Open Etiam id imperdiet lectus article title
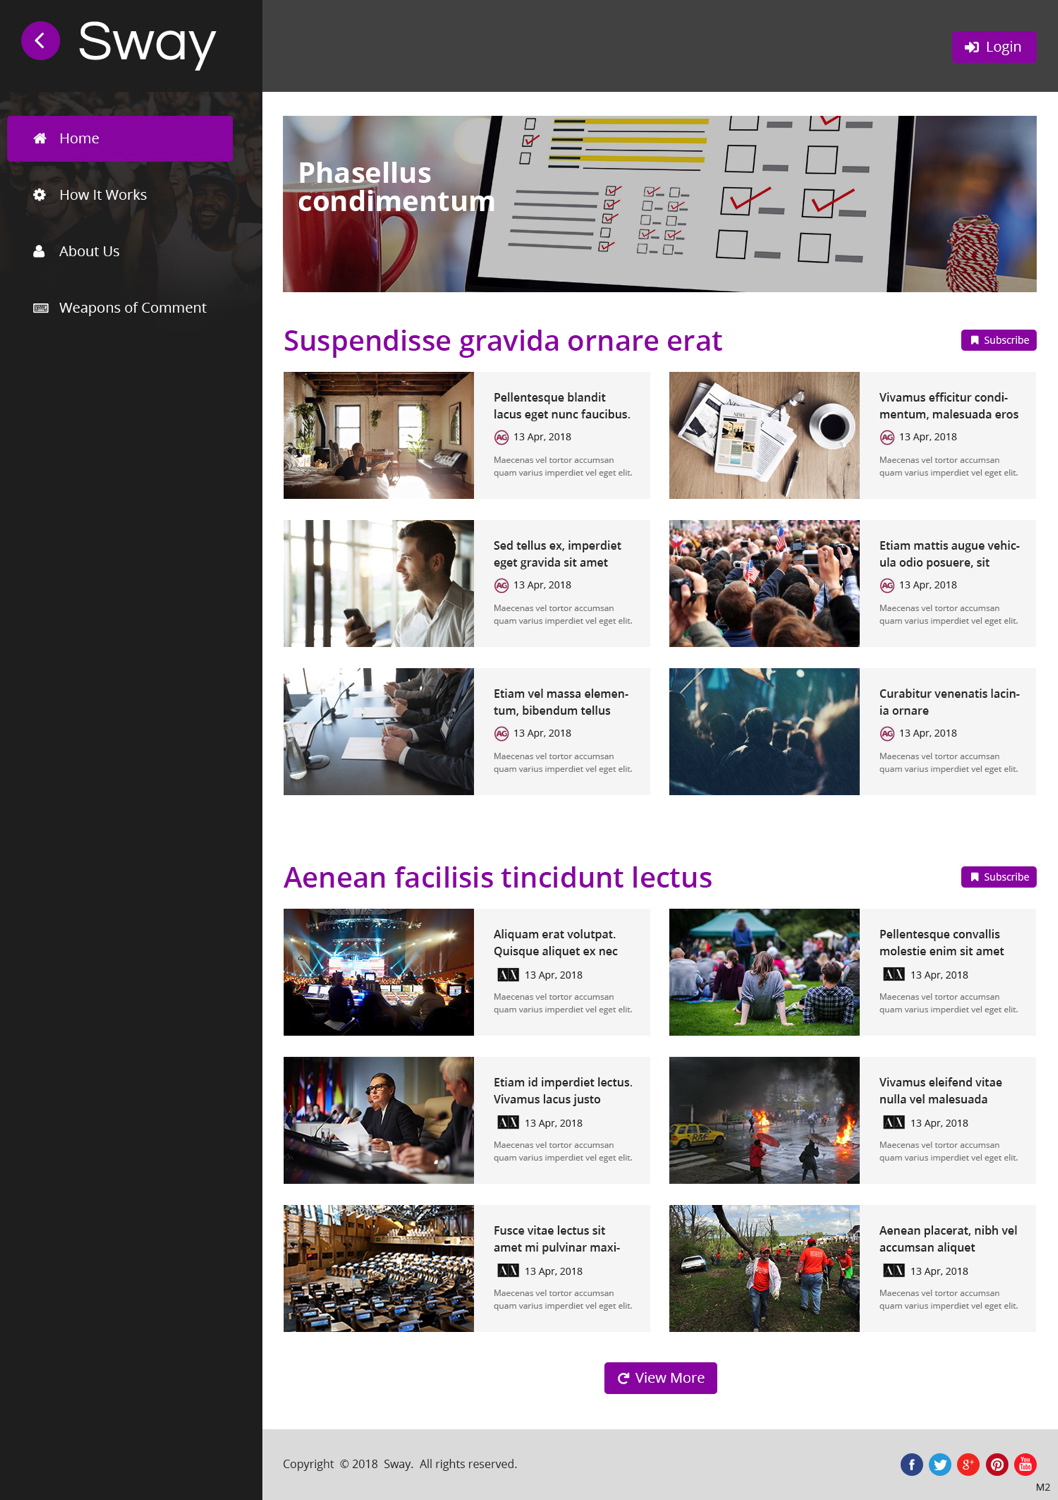Screen dimensions: 1058x1500 pos(562,1091)
